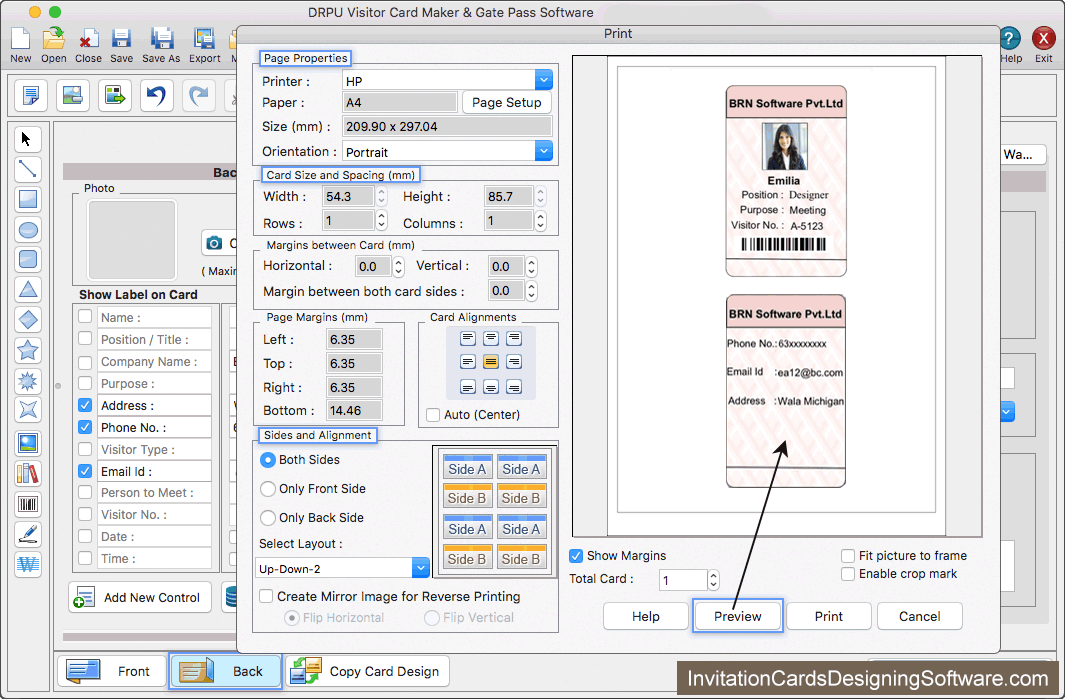The height and width of the screenshot is (699, 1065).
Task: Toggle the Address label checkbox
Action: tap(85, 406)
